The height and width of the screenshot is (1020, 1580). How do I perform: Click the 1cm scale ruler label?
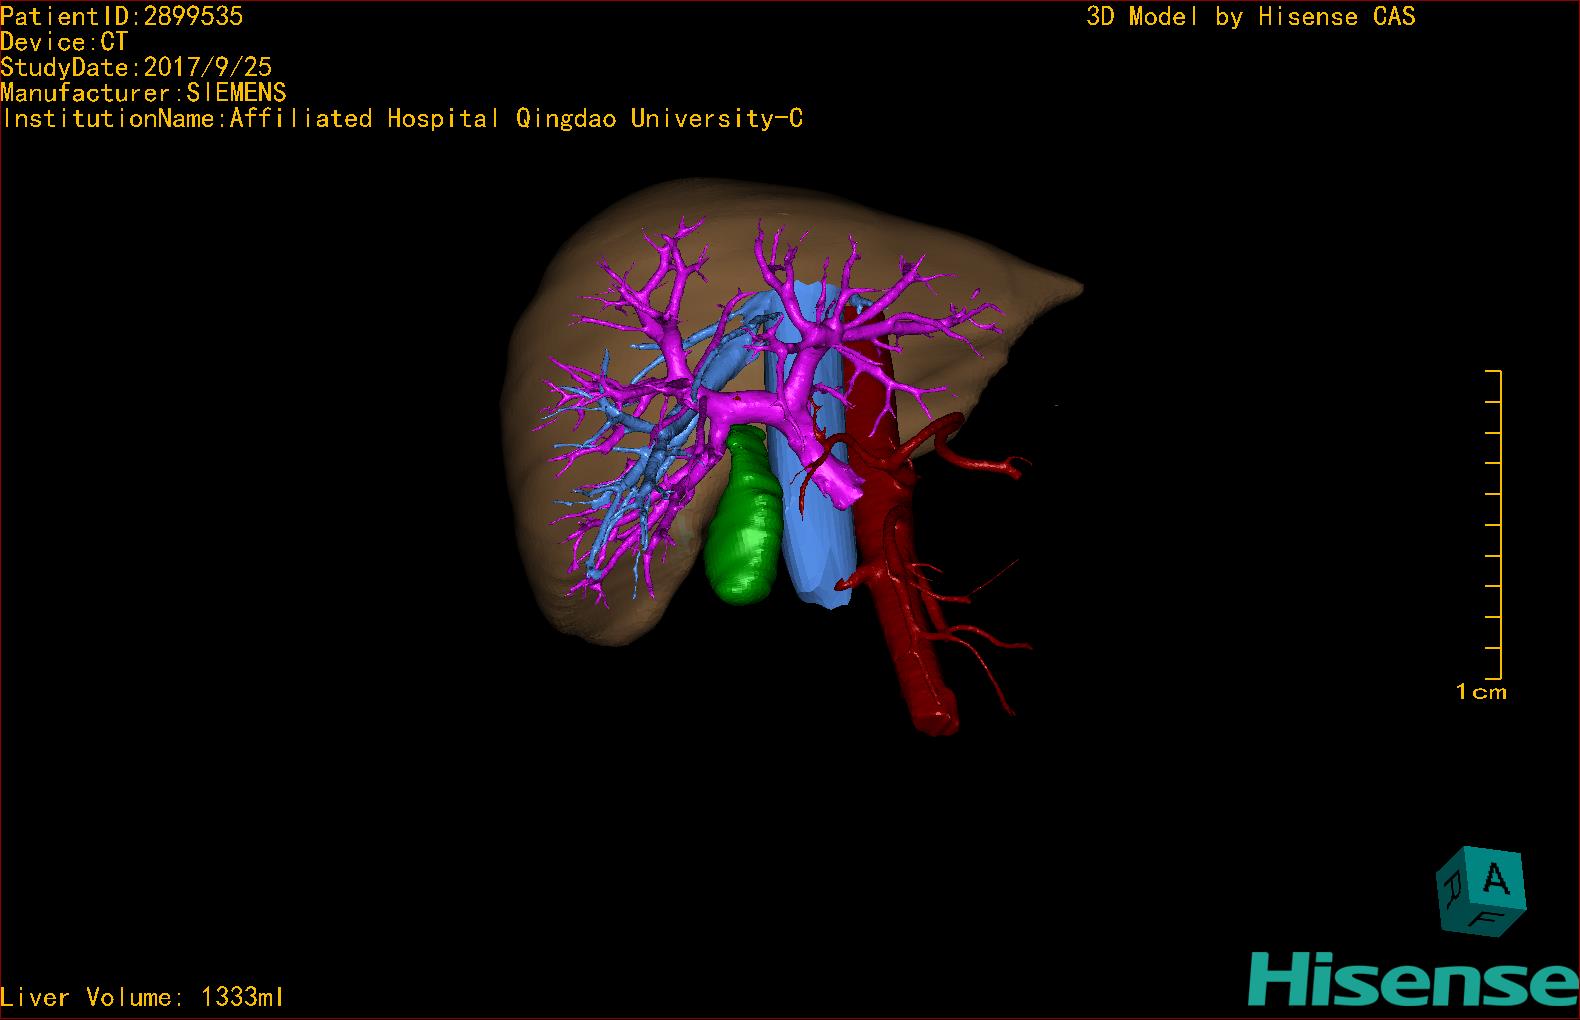[x=1481, y=691]
